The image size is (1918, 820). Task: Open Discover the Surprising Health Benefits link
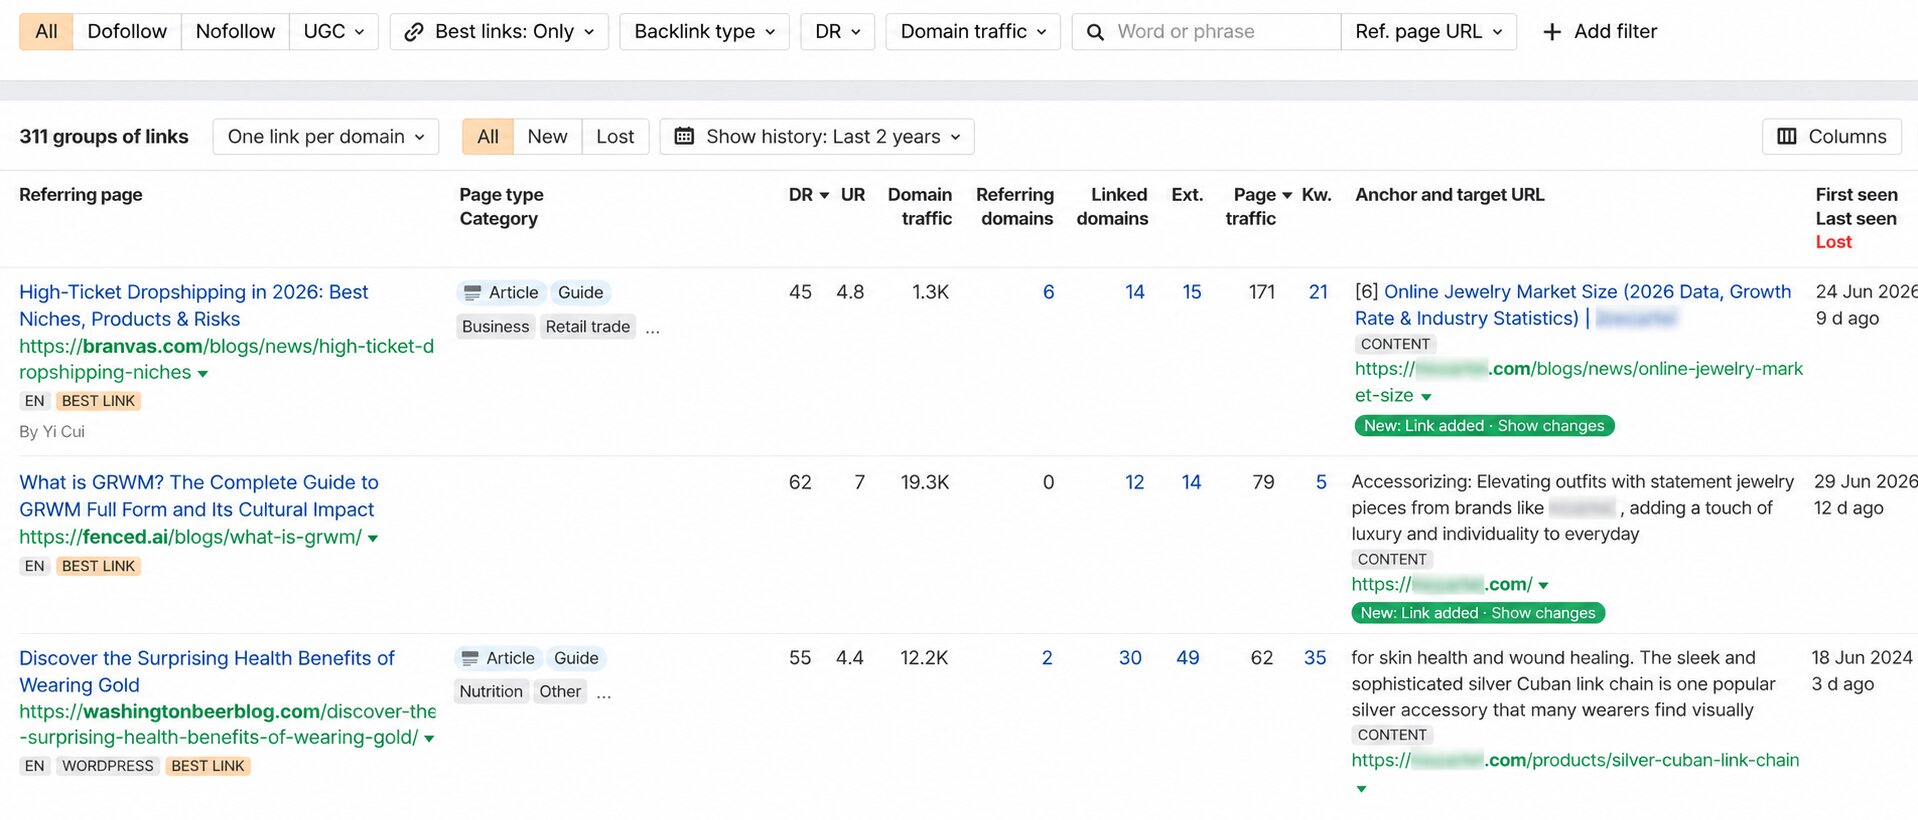click(x=207, y=671)
